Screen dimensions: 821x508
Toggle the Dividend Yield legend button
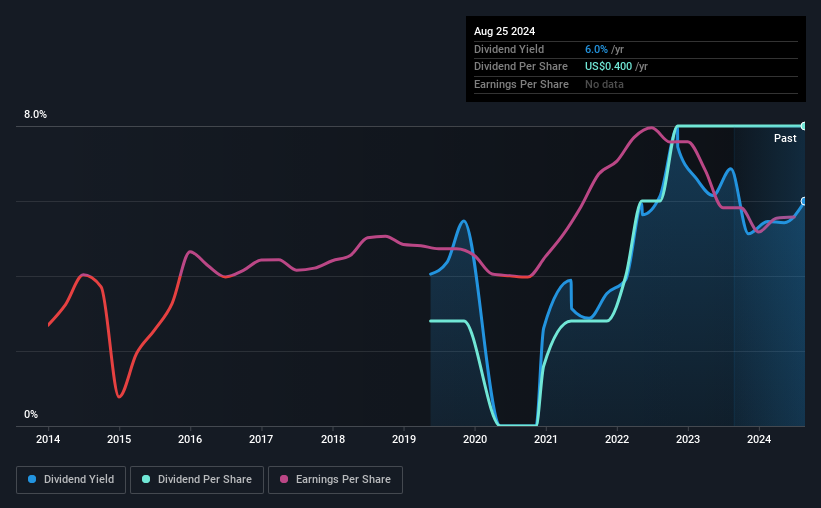[71, 480]
